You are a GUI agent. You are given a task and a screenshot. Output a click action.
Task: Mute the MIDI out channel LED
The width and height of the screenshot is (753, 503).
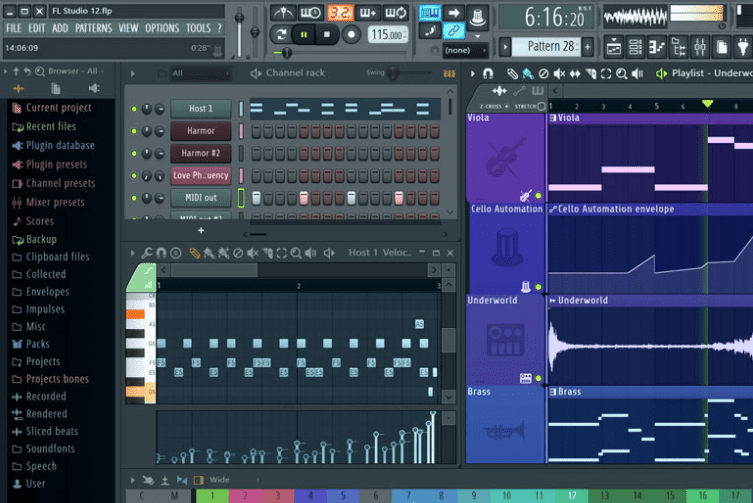coord(134,198)
